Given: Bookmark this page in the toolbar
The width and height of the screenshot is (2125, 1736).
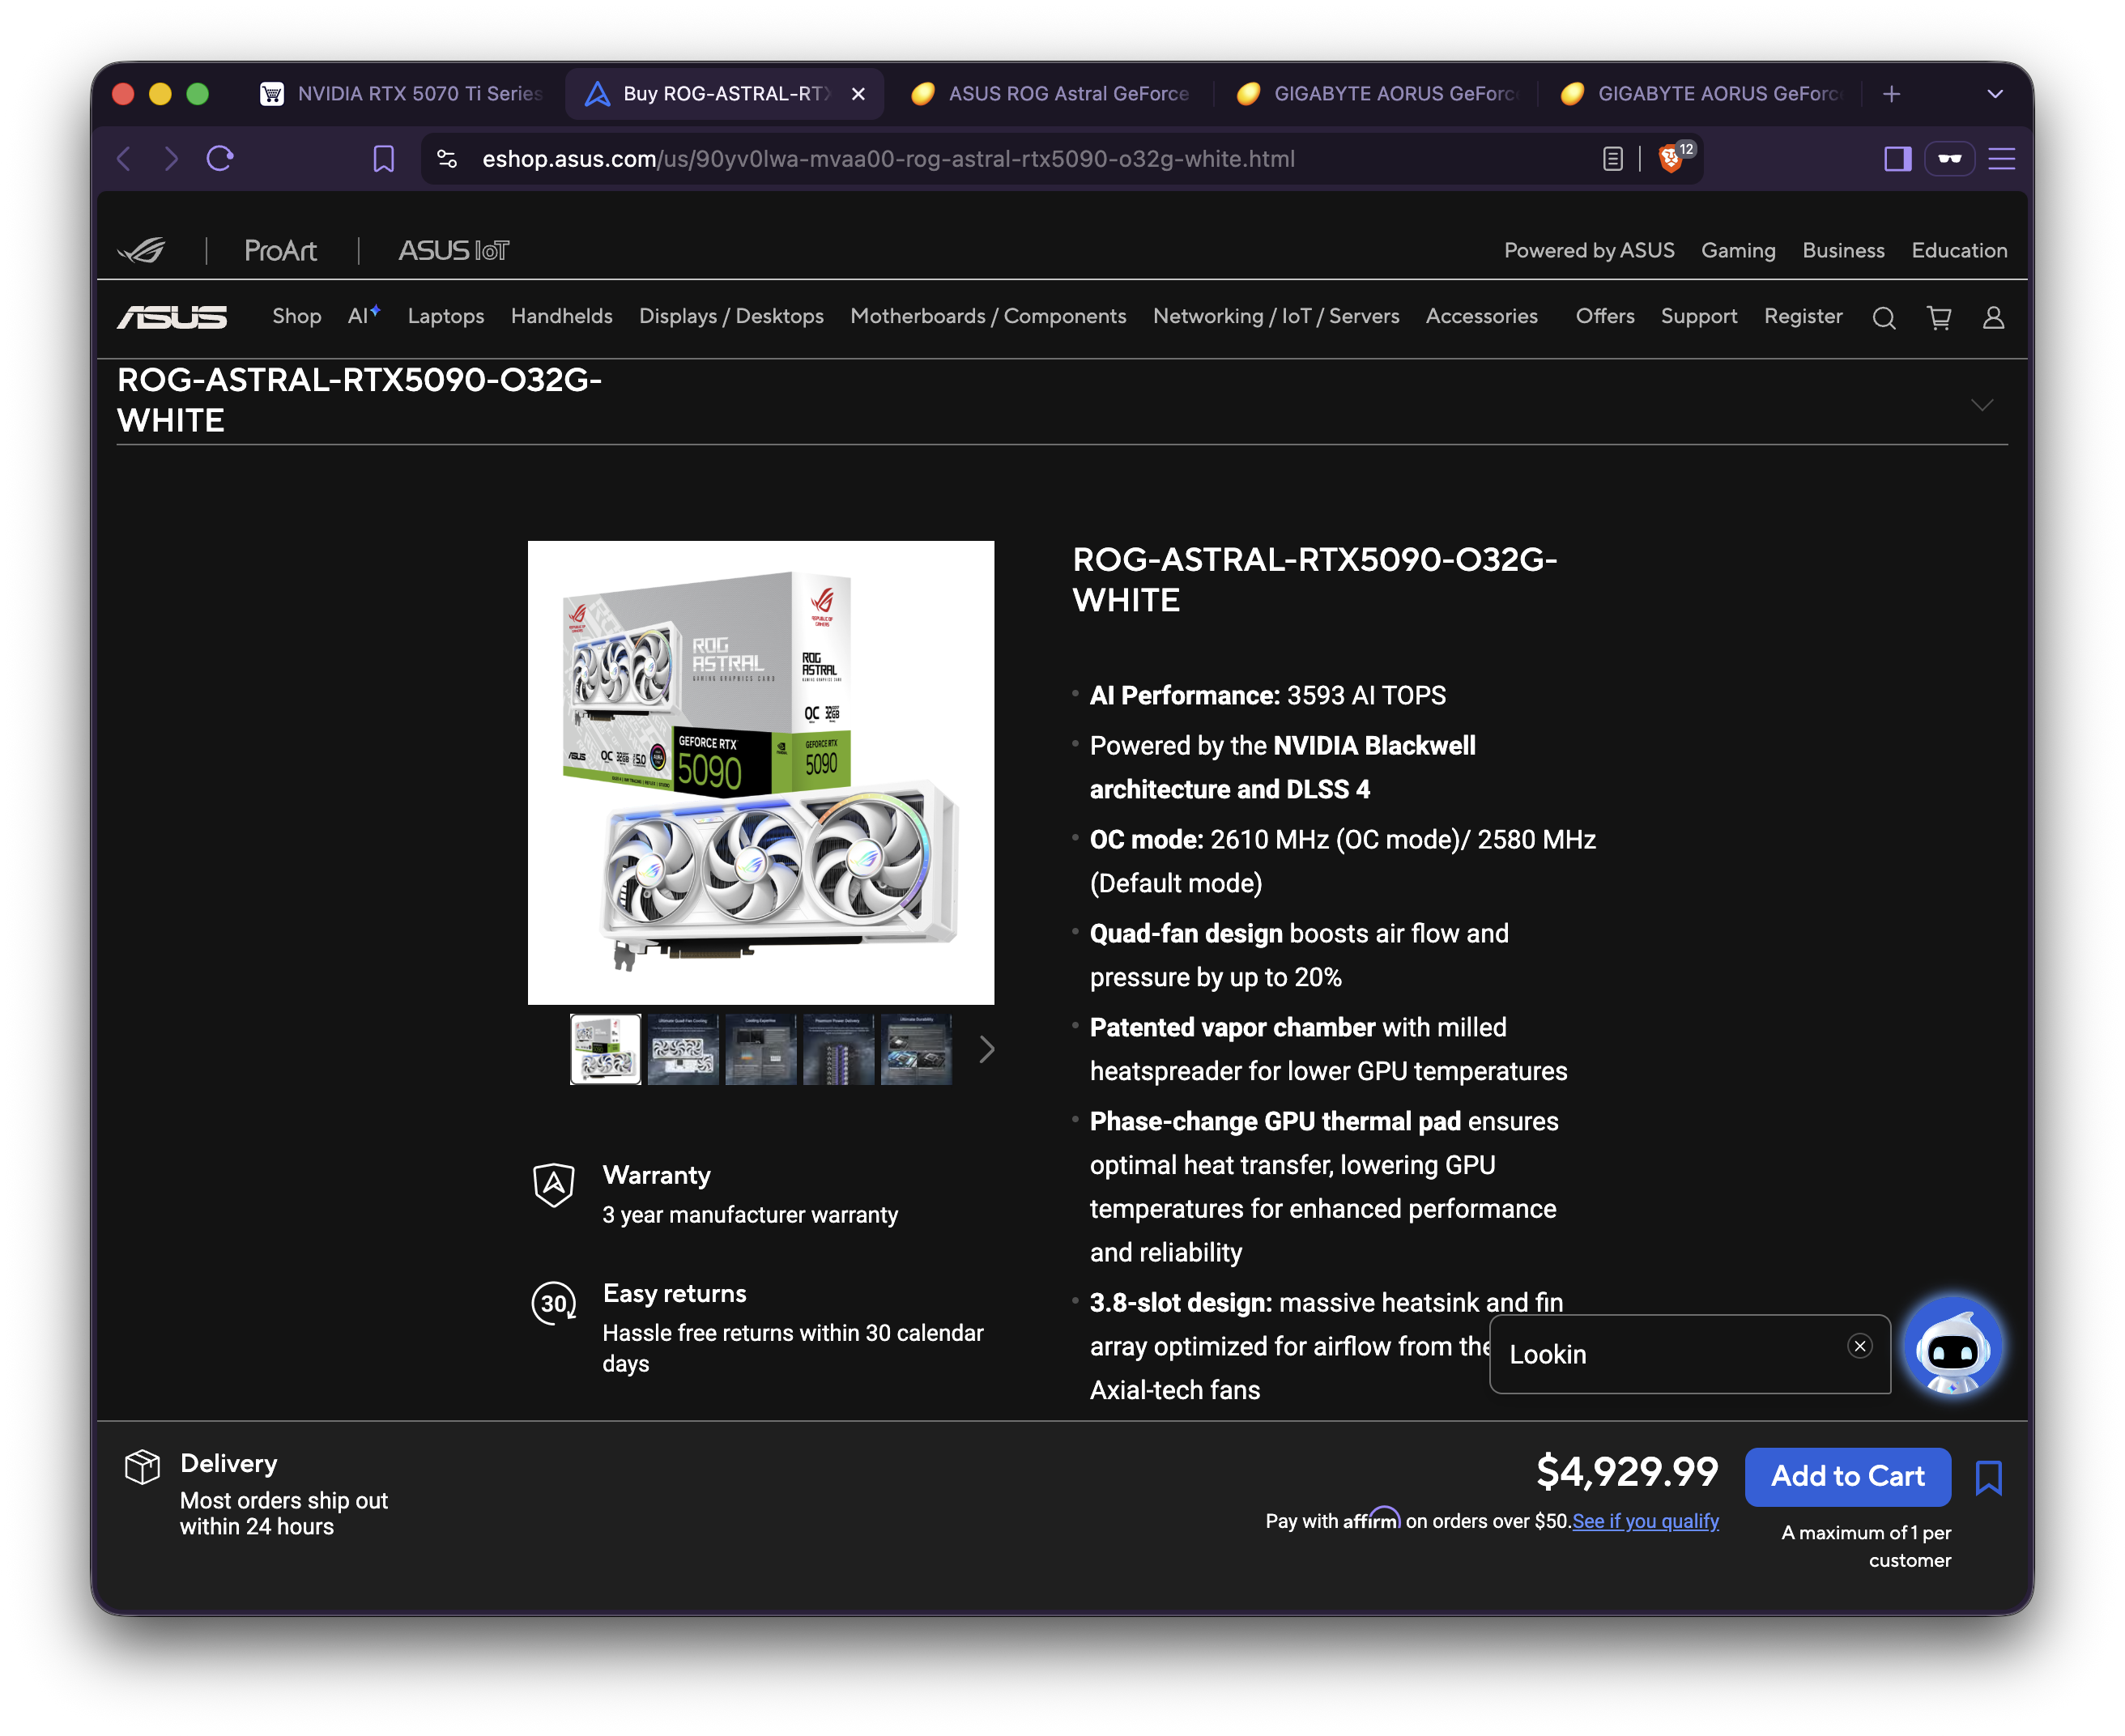Looking at the screenshot, I should (x=384, y=159).
